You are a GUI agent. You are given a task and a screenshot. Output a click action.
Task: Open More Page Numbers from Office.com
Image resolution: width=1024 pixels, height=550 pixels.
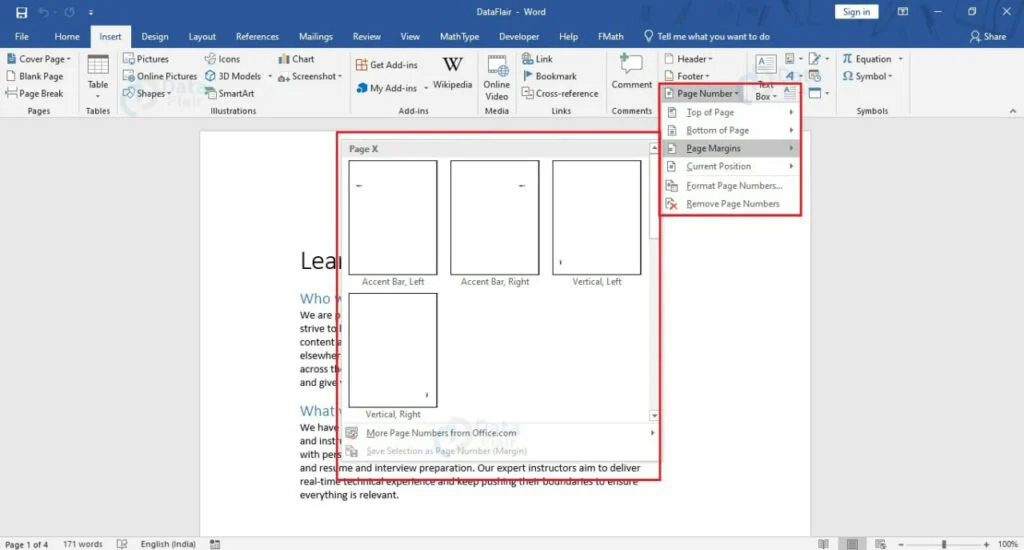441,433
